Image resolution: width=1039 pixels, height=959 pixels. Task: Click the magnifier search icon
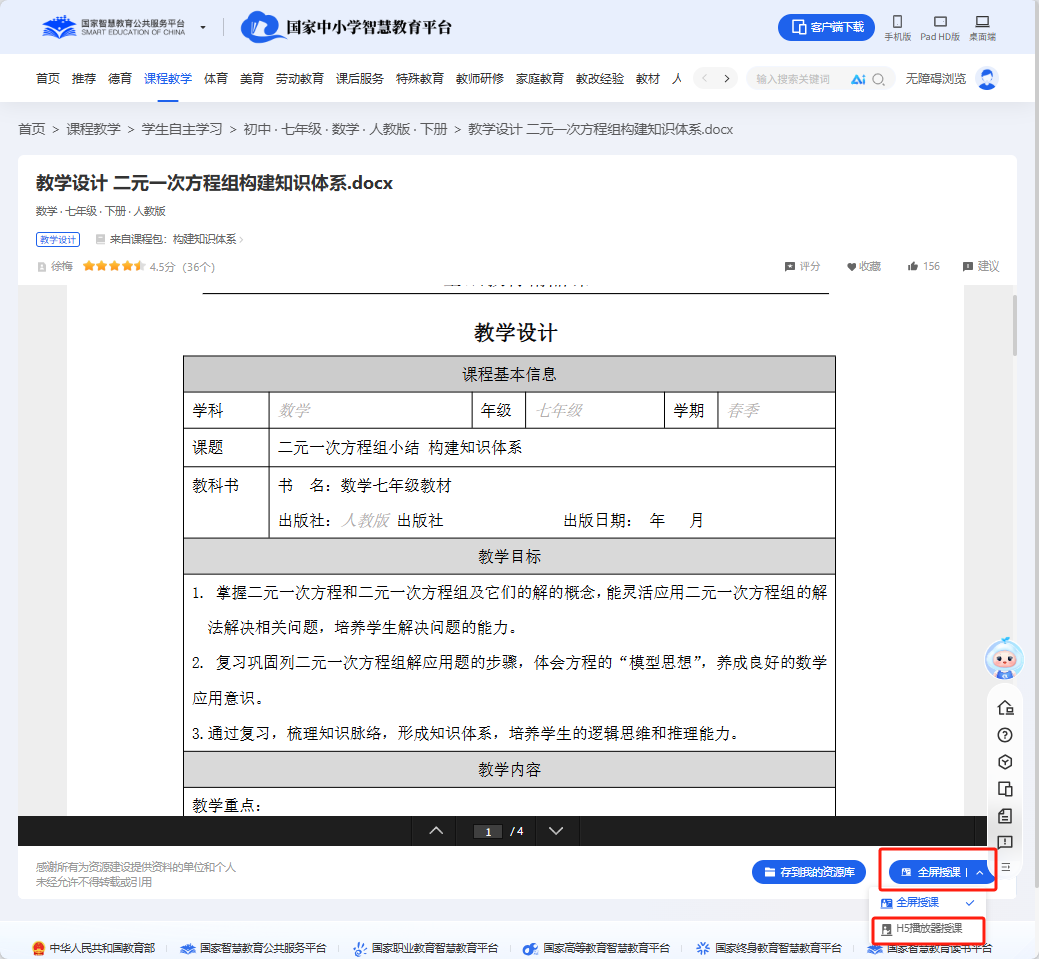[880, 78]
